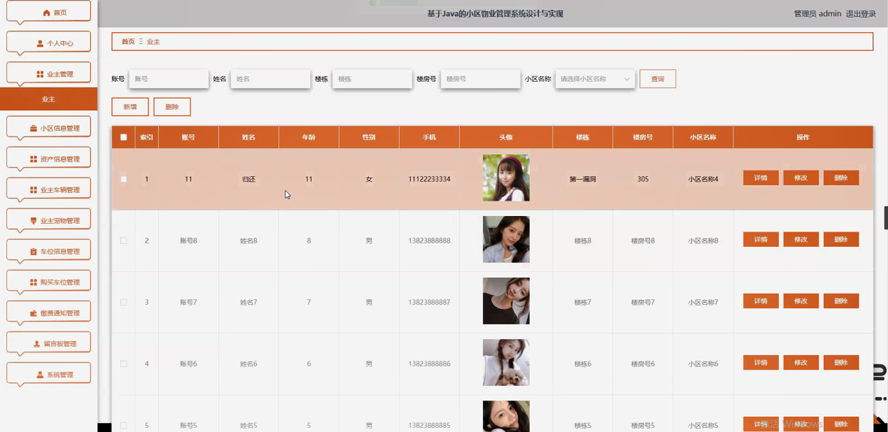Click the avatar photo in row 账号6

[506, 362]
